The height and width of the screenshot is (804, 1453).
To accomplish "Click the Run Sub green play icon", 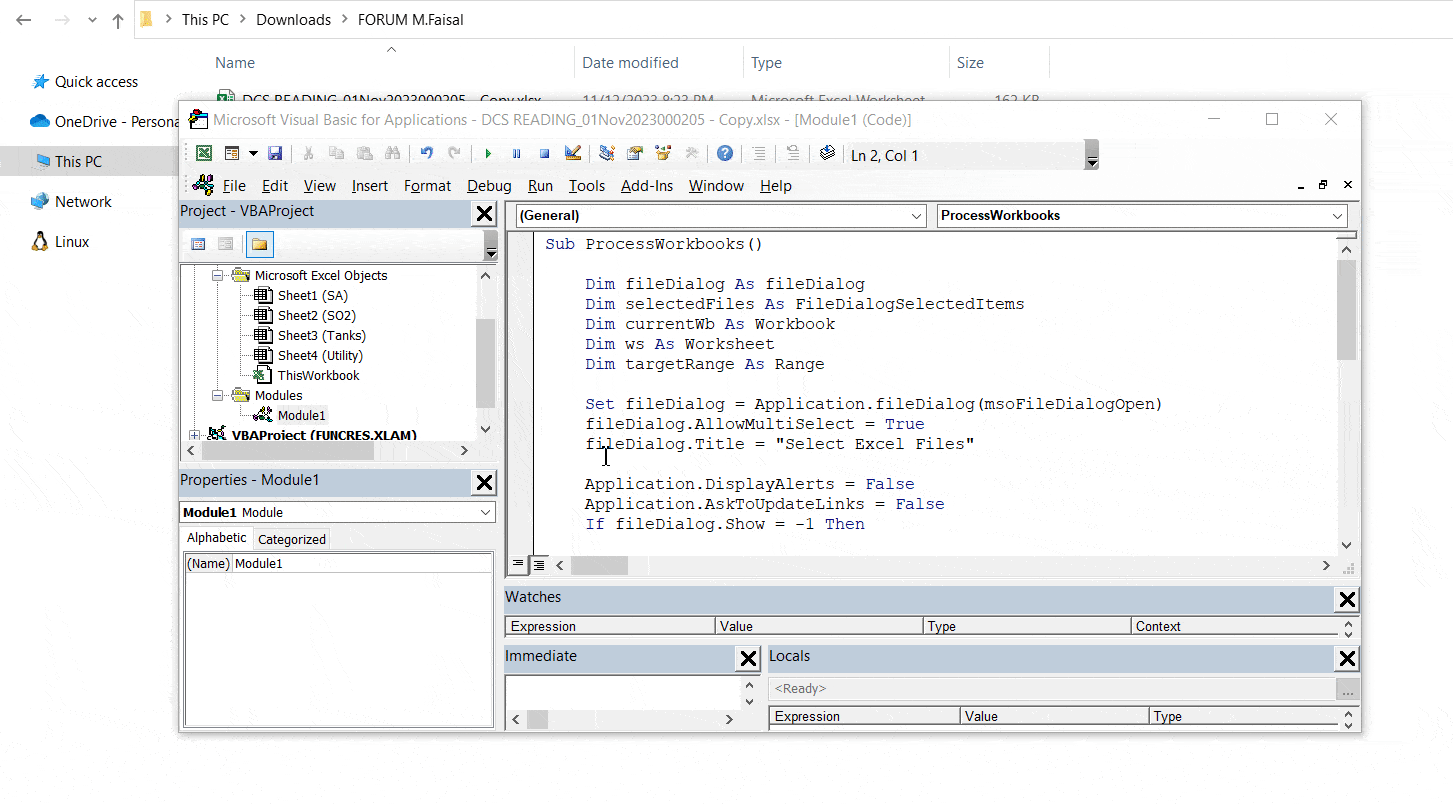I will coord(488,154).
